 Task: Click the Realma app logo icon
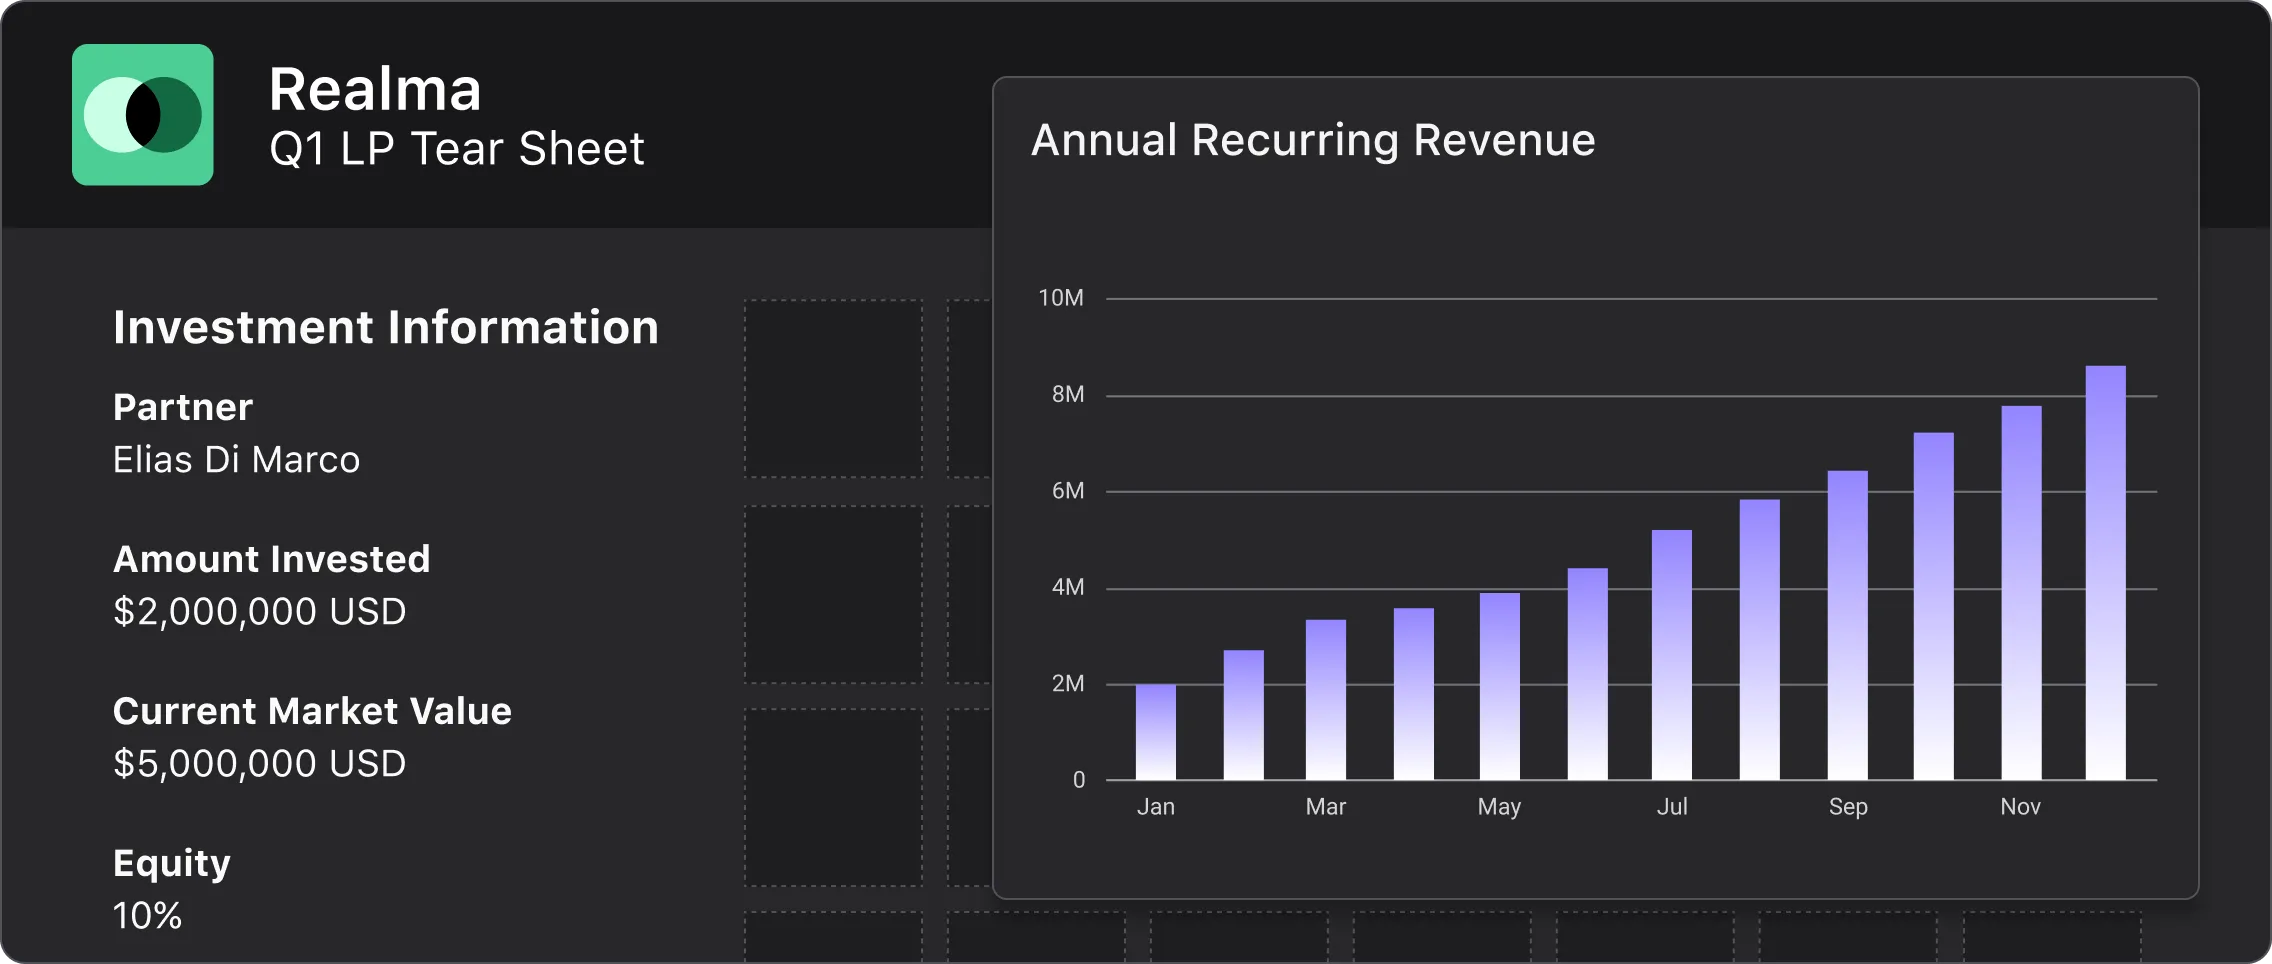pyautogui.click(x=143, y=114)
